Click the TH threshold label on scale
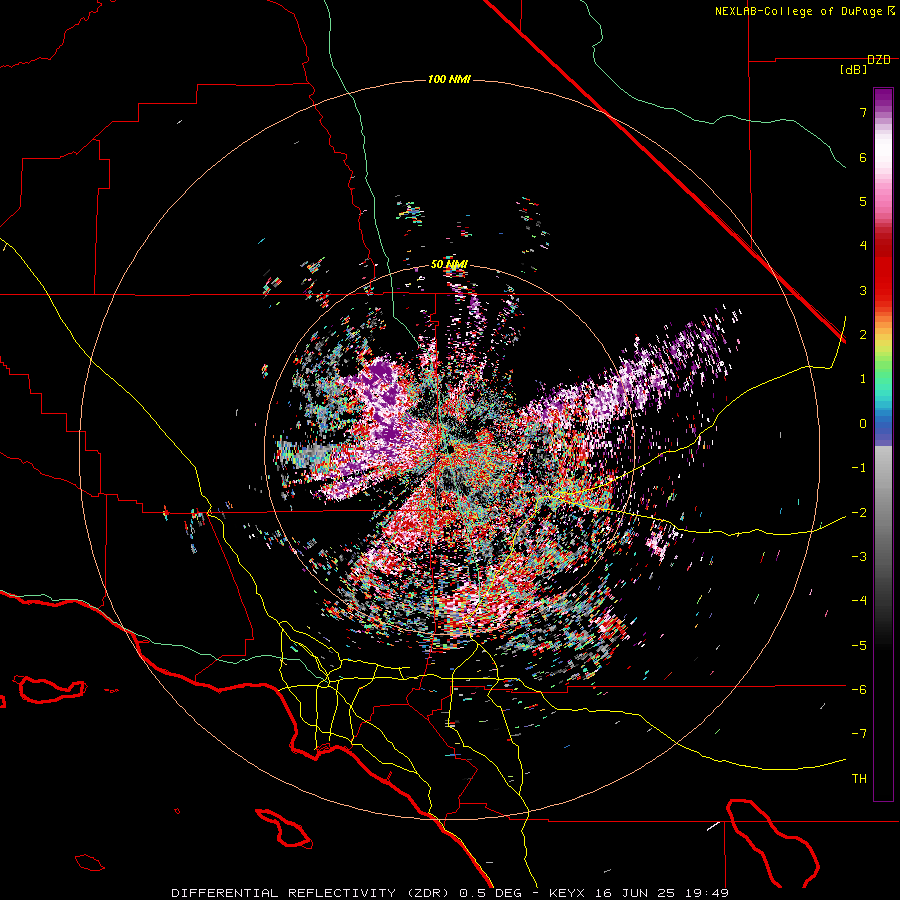Image resolution: width=900 pixels, height=900 pixels. 859,778
